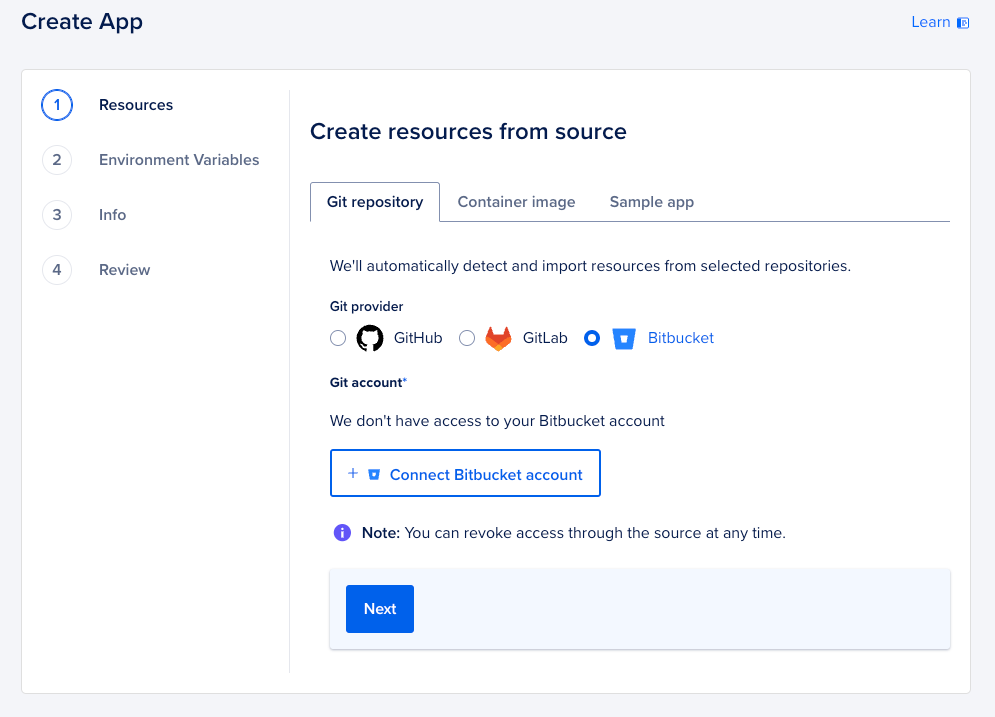Click the Bitbucket bucket logo beside the radio
The height and width of the screenshot is (717, 995).
pyautogui.click(x=624, y=339)
